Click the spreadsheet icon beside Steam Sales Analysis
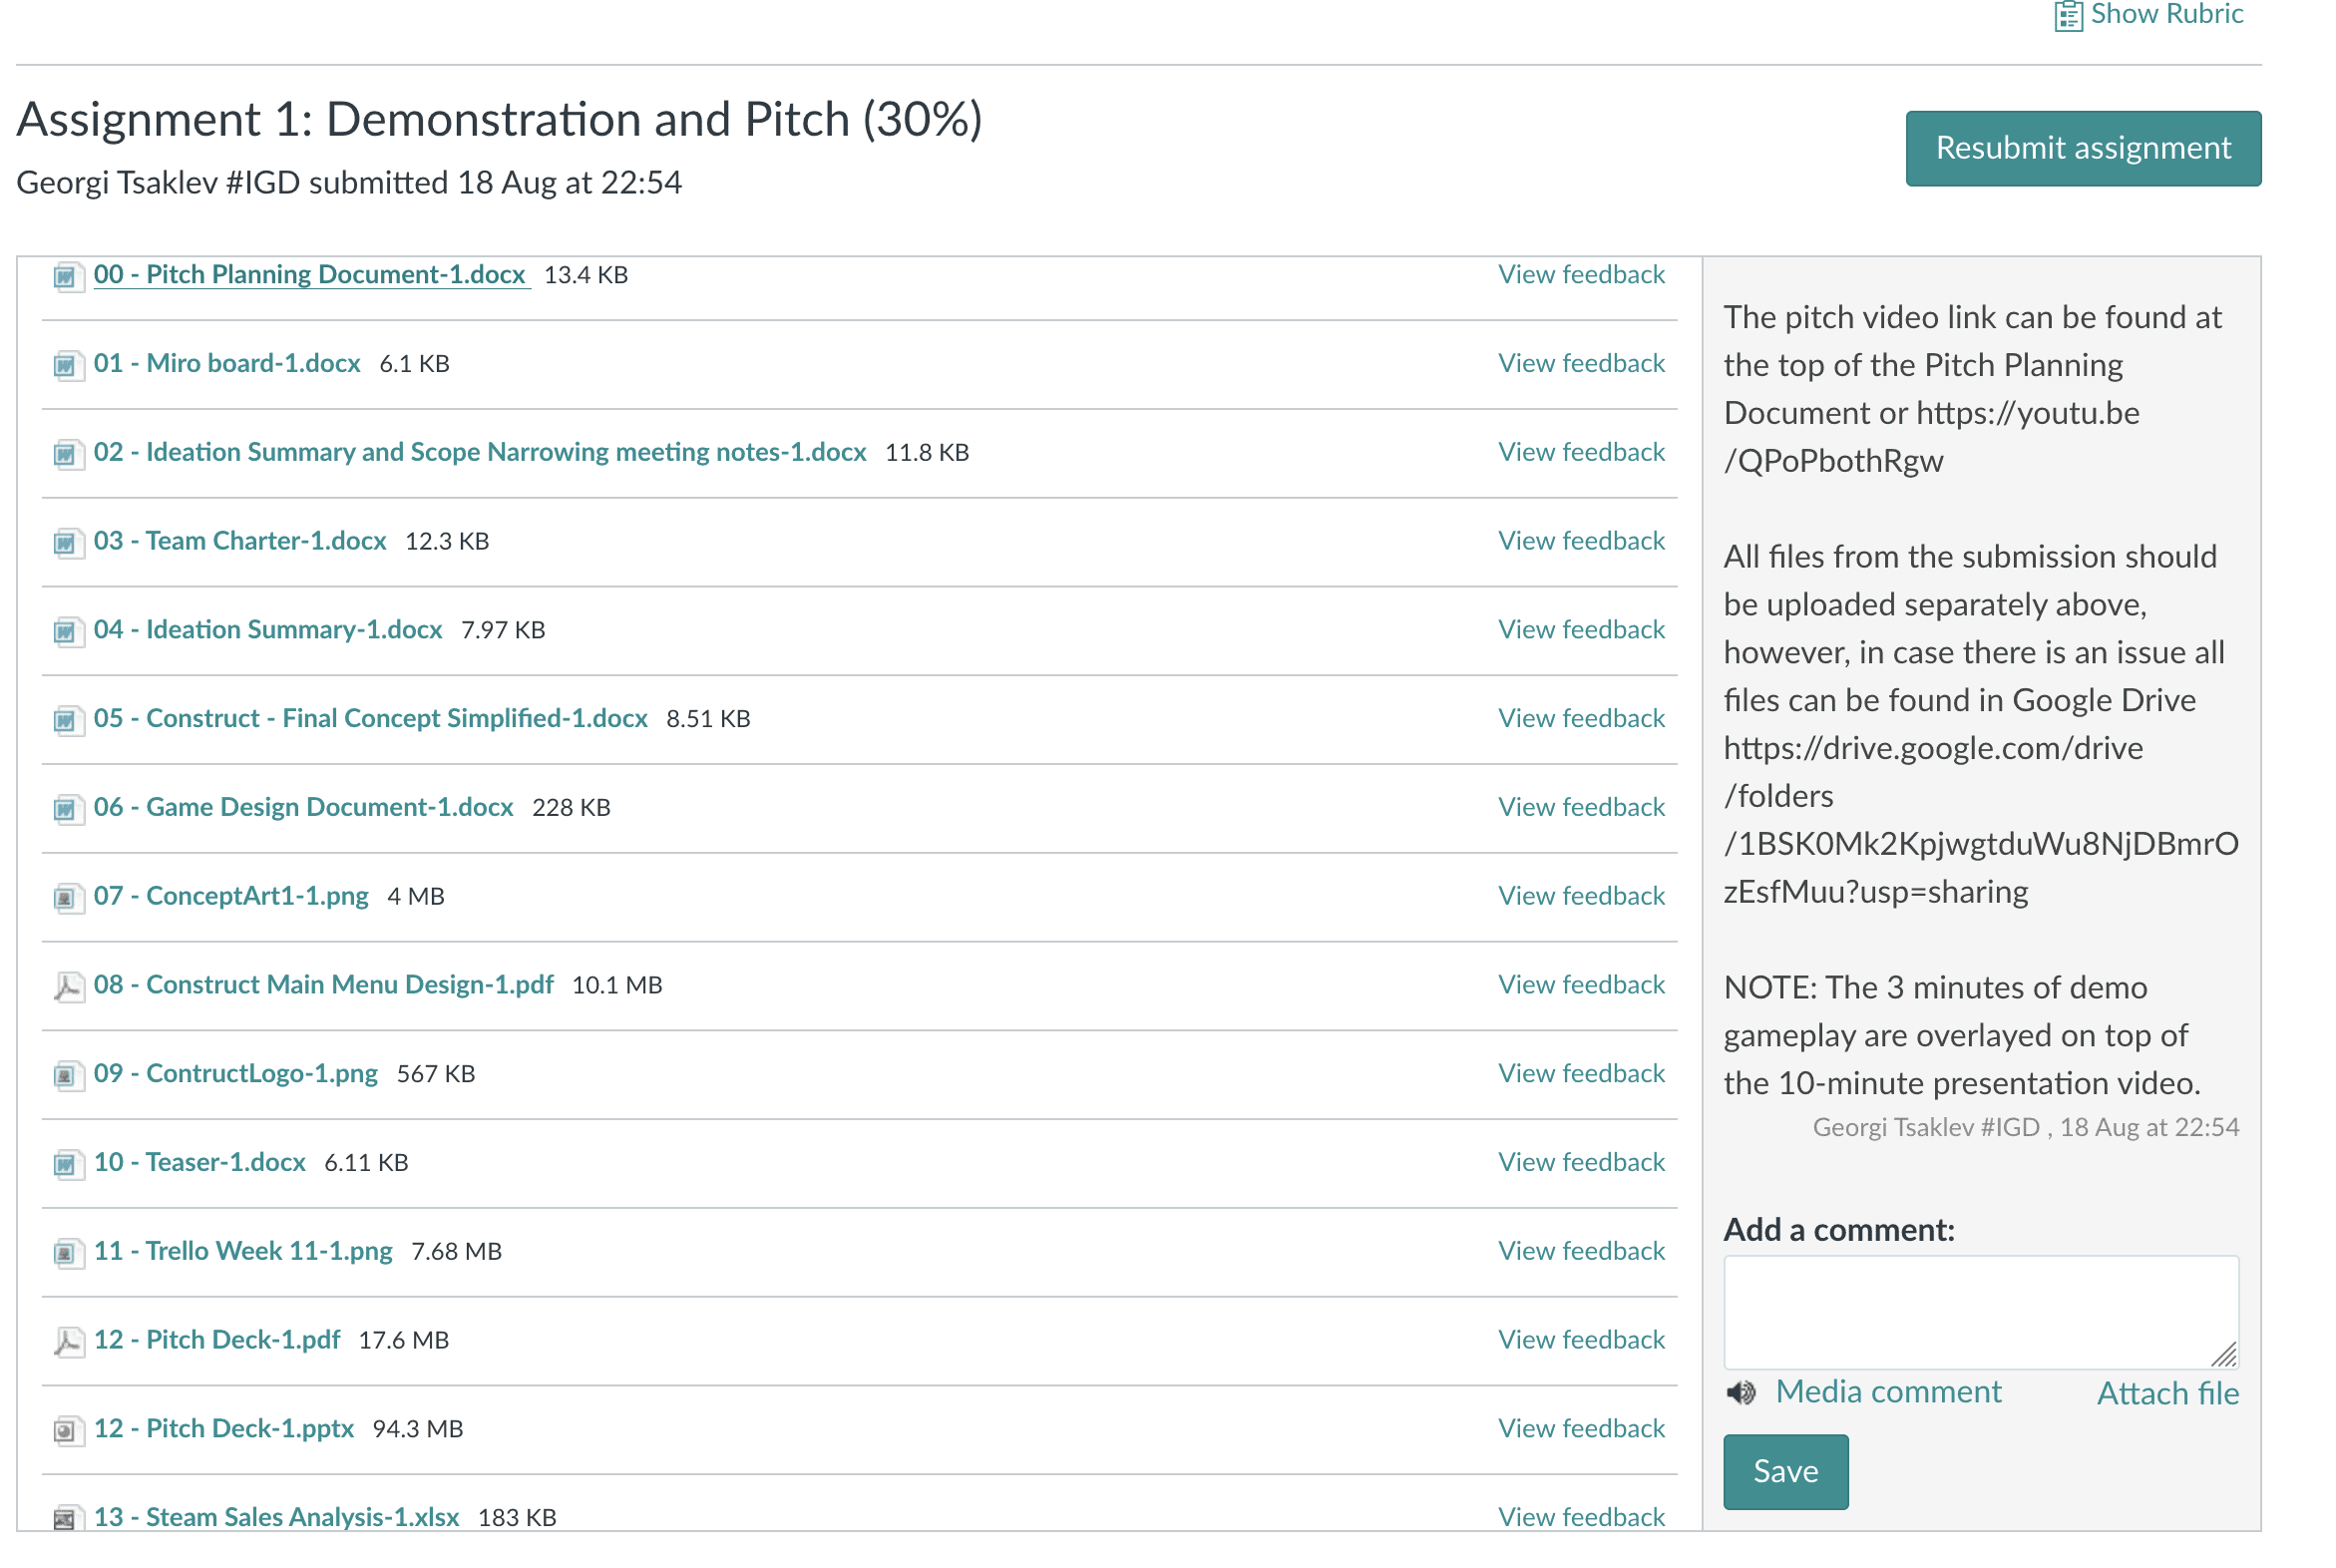The width and height of the screenshot is (2336, 1568). pos(66,1518)
